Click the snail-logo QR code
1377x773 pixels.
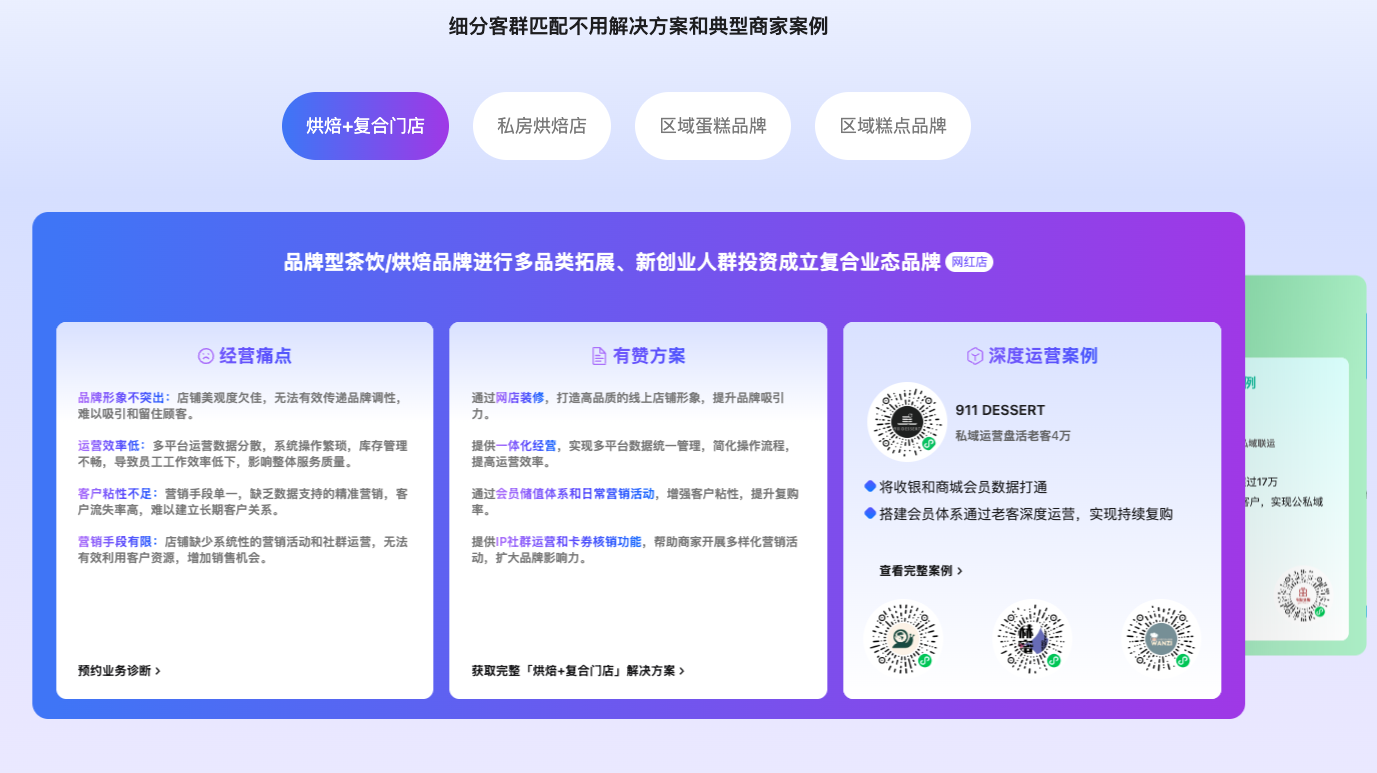(x=903, y=638)
